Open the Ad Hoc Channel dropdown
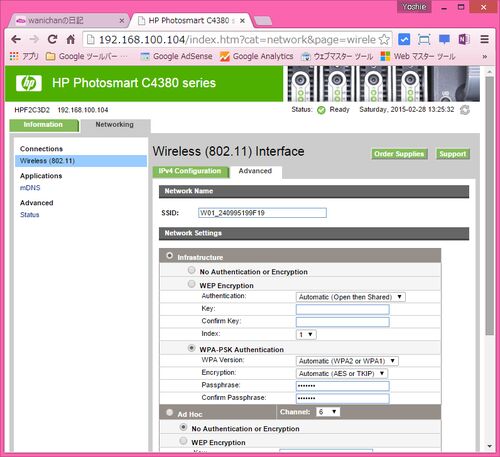The image size is (500, 457). click(x=328, y=412)
